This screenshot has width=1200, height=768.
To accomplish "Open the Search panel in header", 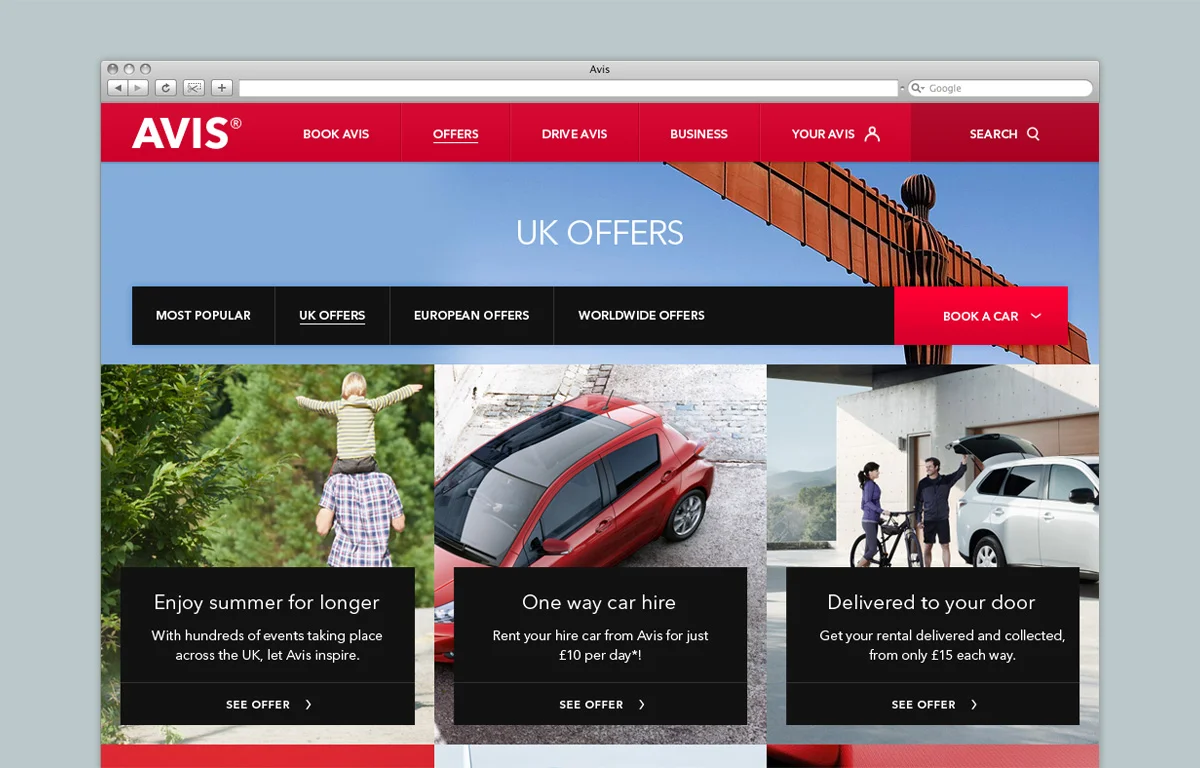I will click(x=1004, y=133).
